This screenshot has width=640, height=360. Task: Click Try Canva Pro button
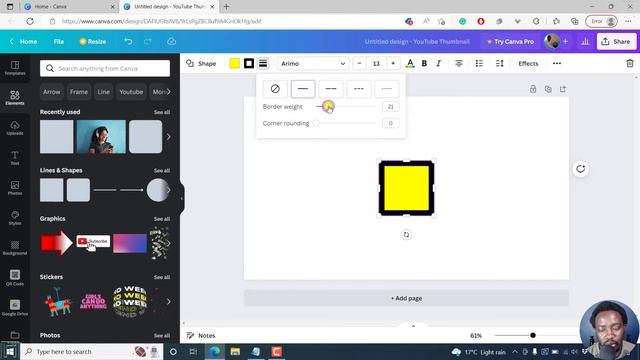pyautogui.click(x=510, y=41)
